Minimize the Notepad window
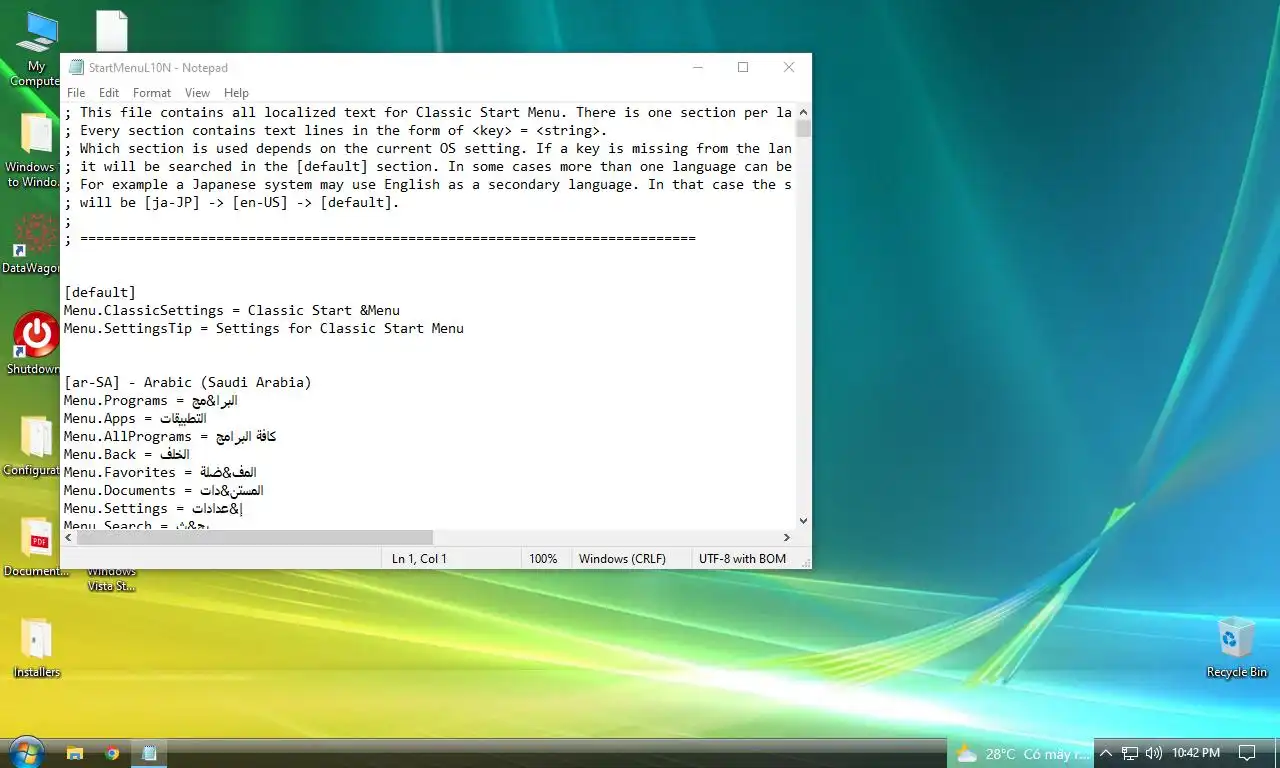This screenshot has height=768, width=1280. coord(697,67)
